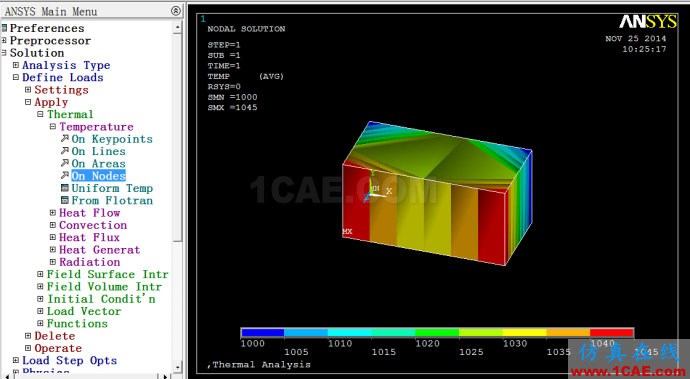Click the On Lines arrow icon
This screenshot has width=690, height=379.
(x=65, y=151)
